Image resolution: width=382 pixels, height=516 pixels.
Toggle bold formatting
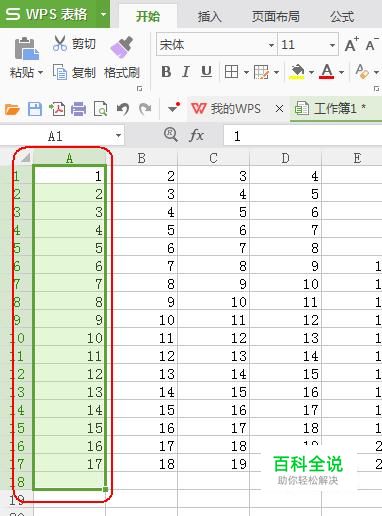[x=166, y=72]
